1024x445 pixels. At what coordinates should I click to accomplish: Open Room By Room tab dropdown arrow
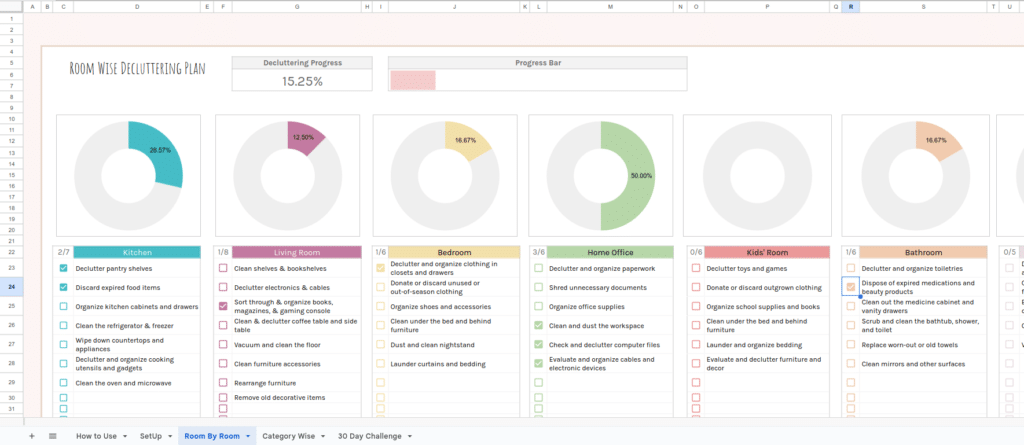248,437
